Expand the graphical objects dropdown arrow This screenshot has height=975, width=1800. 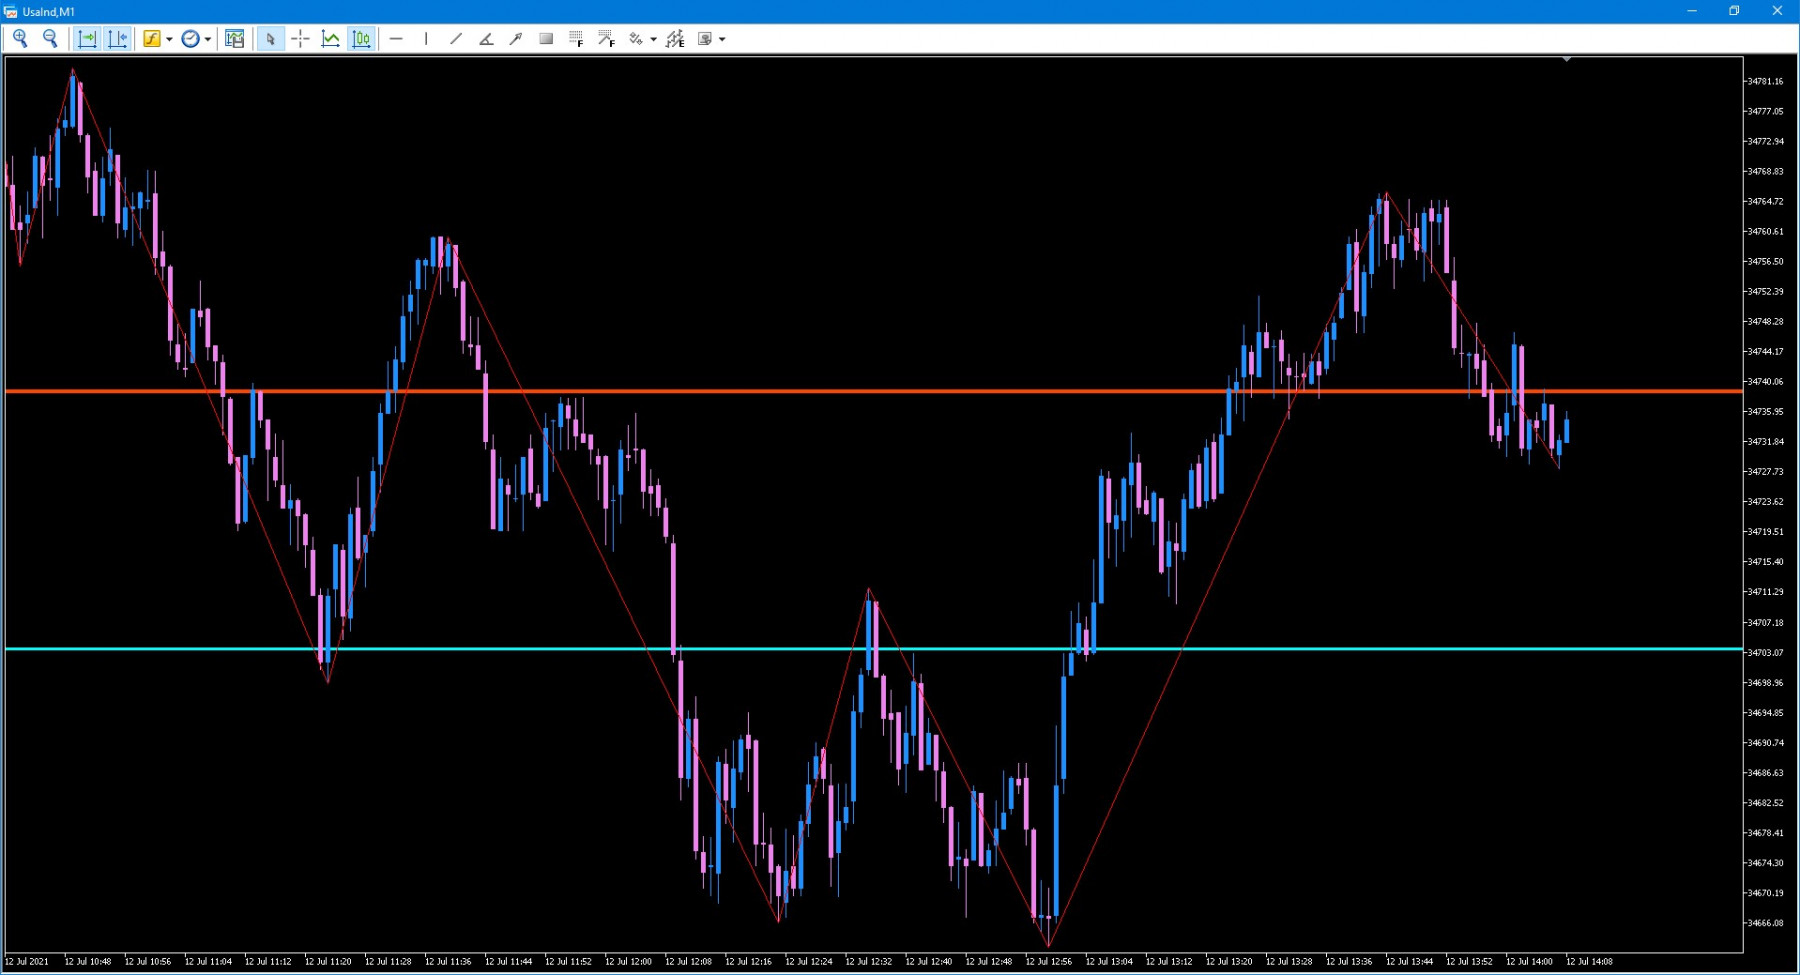[x=722, y=39]
